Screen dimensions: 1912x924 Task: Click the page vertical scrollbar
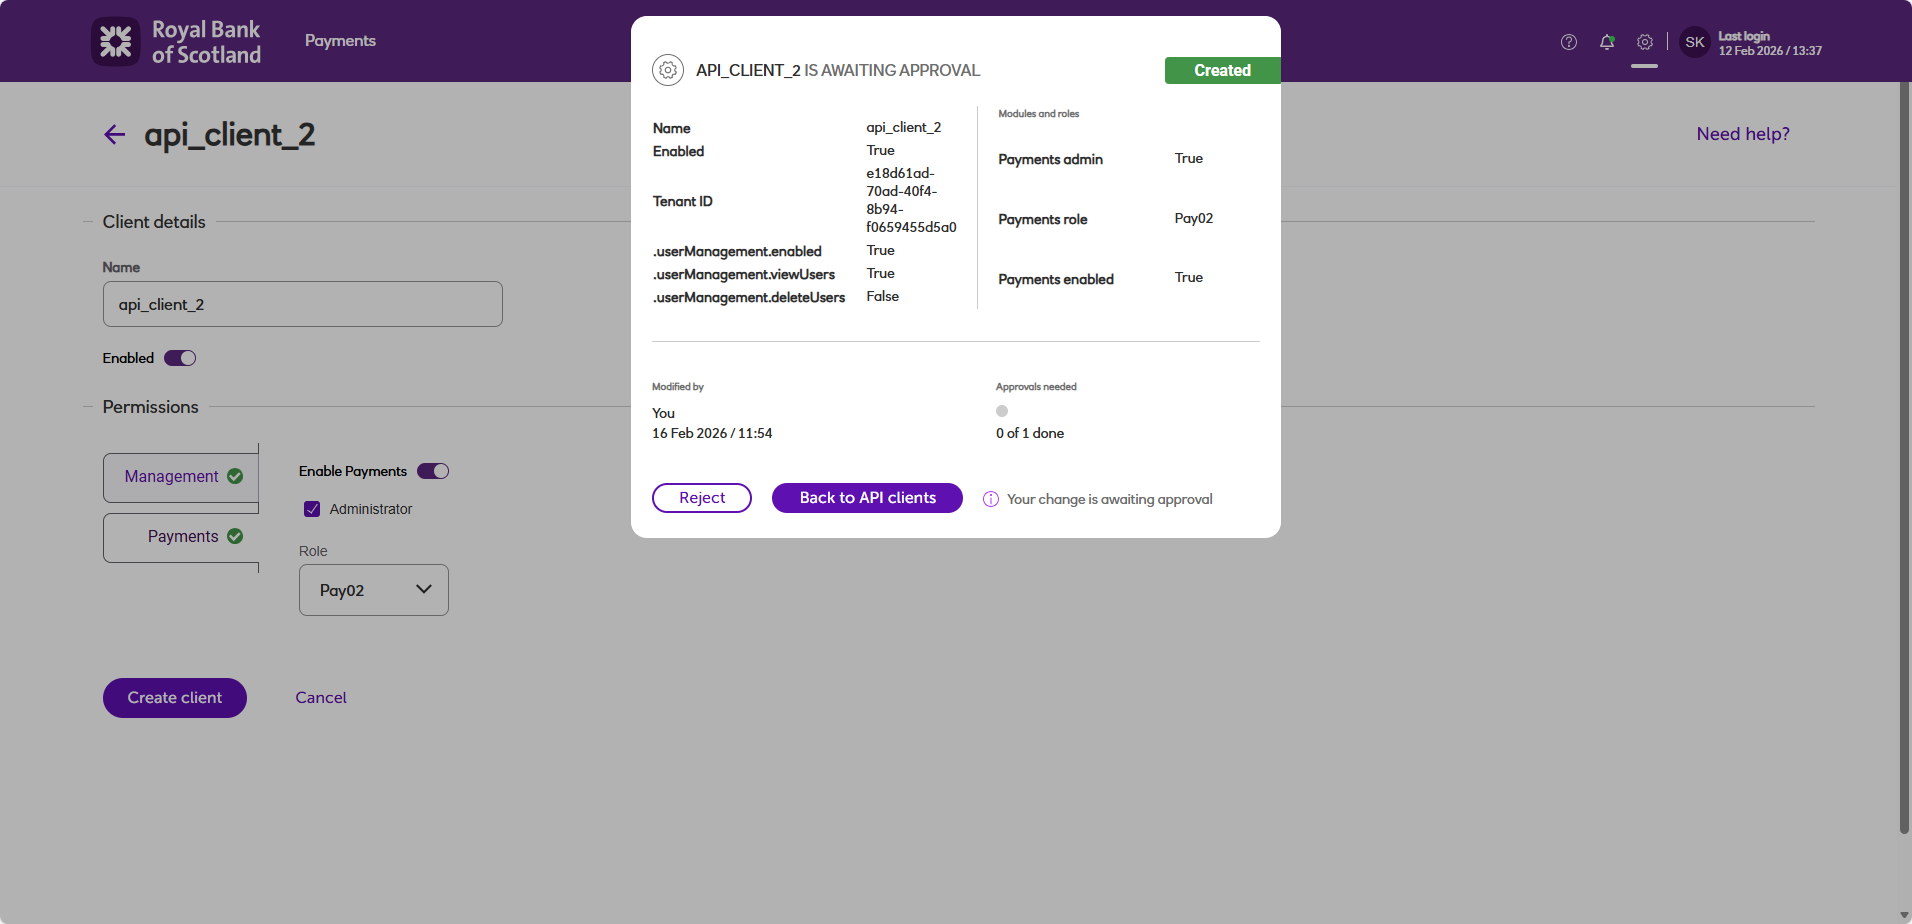click(1904, 458)
